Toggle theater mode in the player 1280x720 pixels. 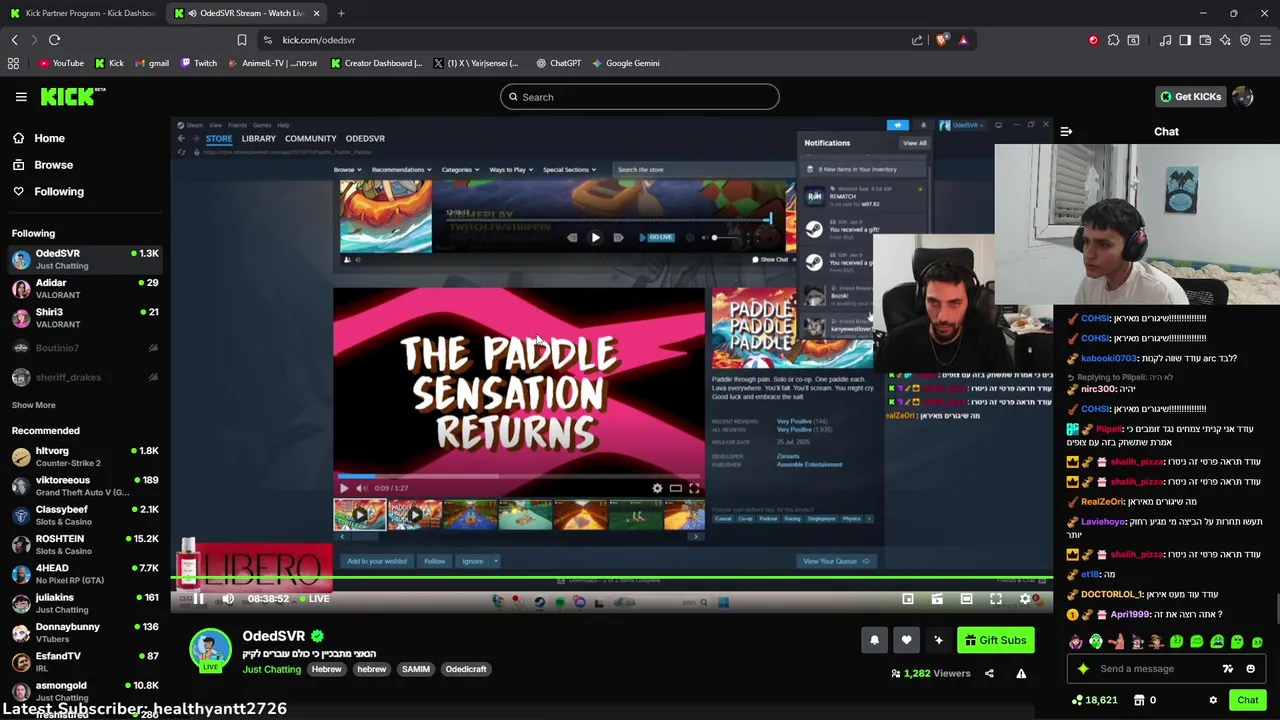tap(966, 599)
